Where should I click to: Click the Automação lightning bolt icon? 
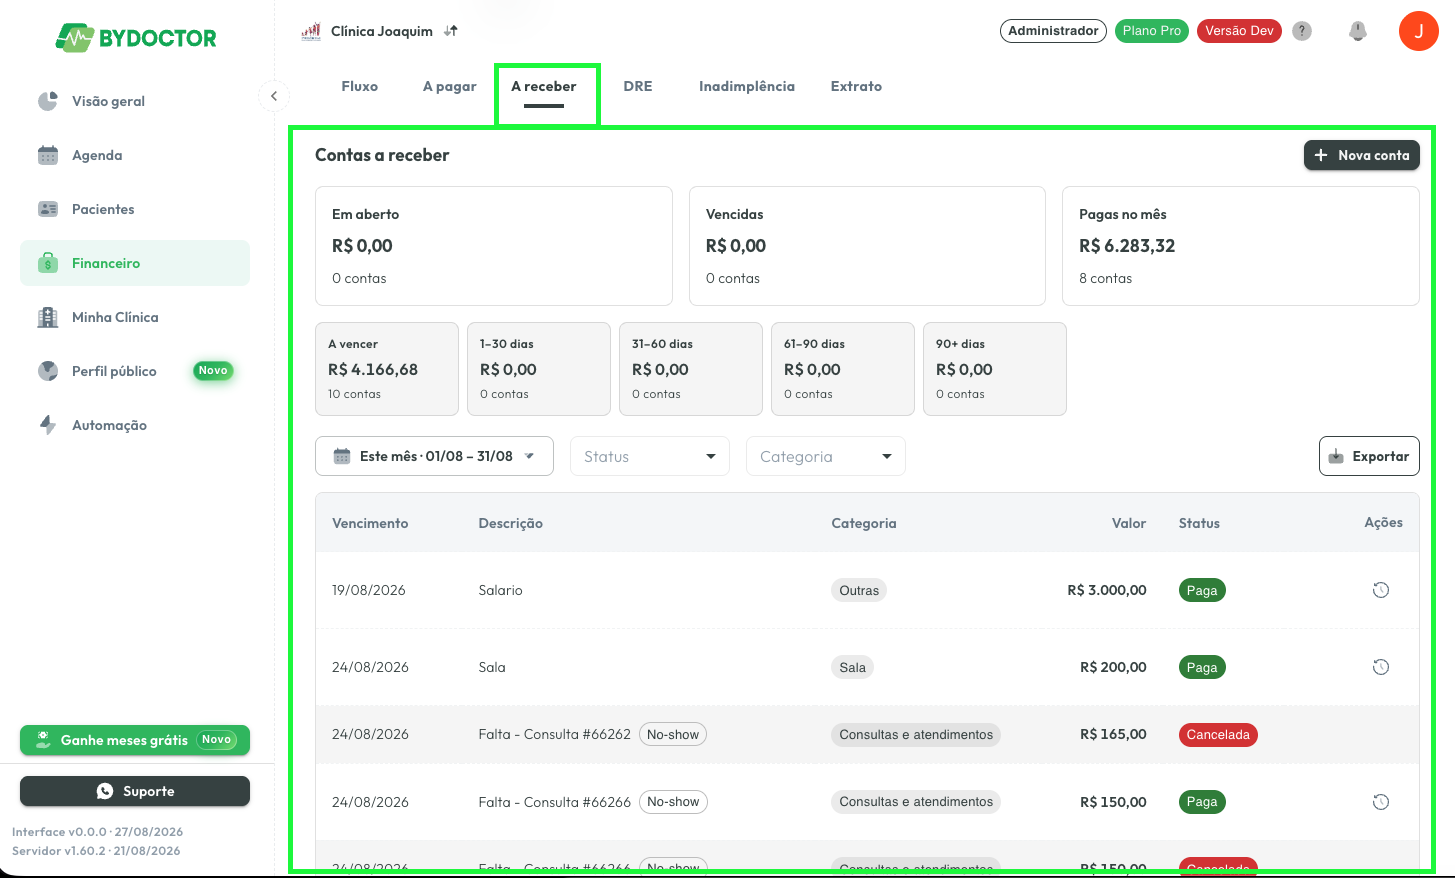pyautogui.click(x=48, y=425)
